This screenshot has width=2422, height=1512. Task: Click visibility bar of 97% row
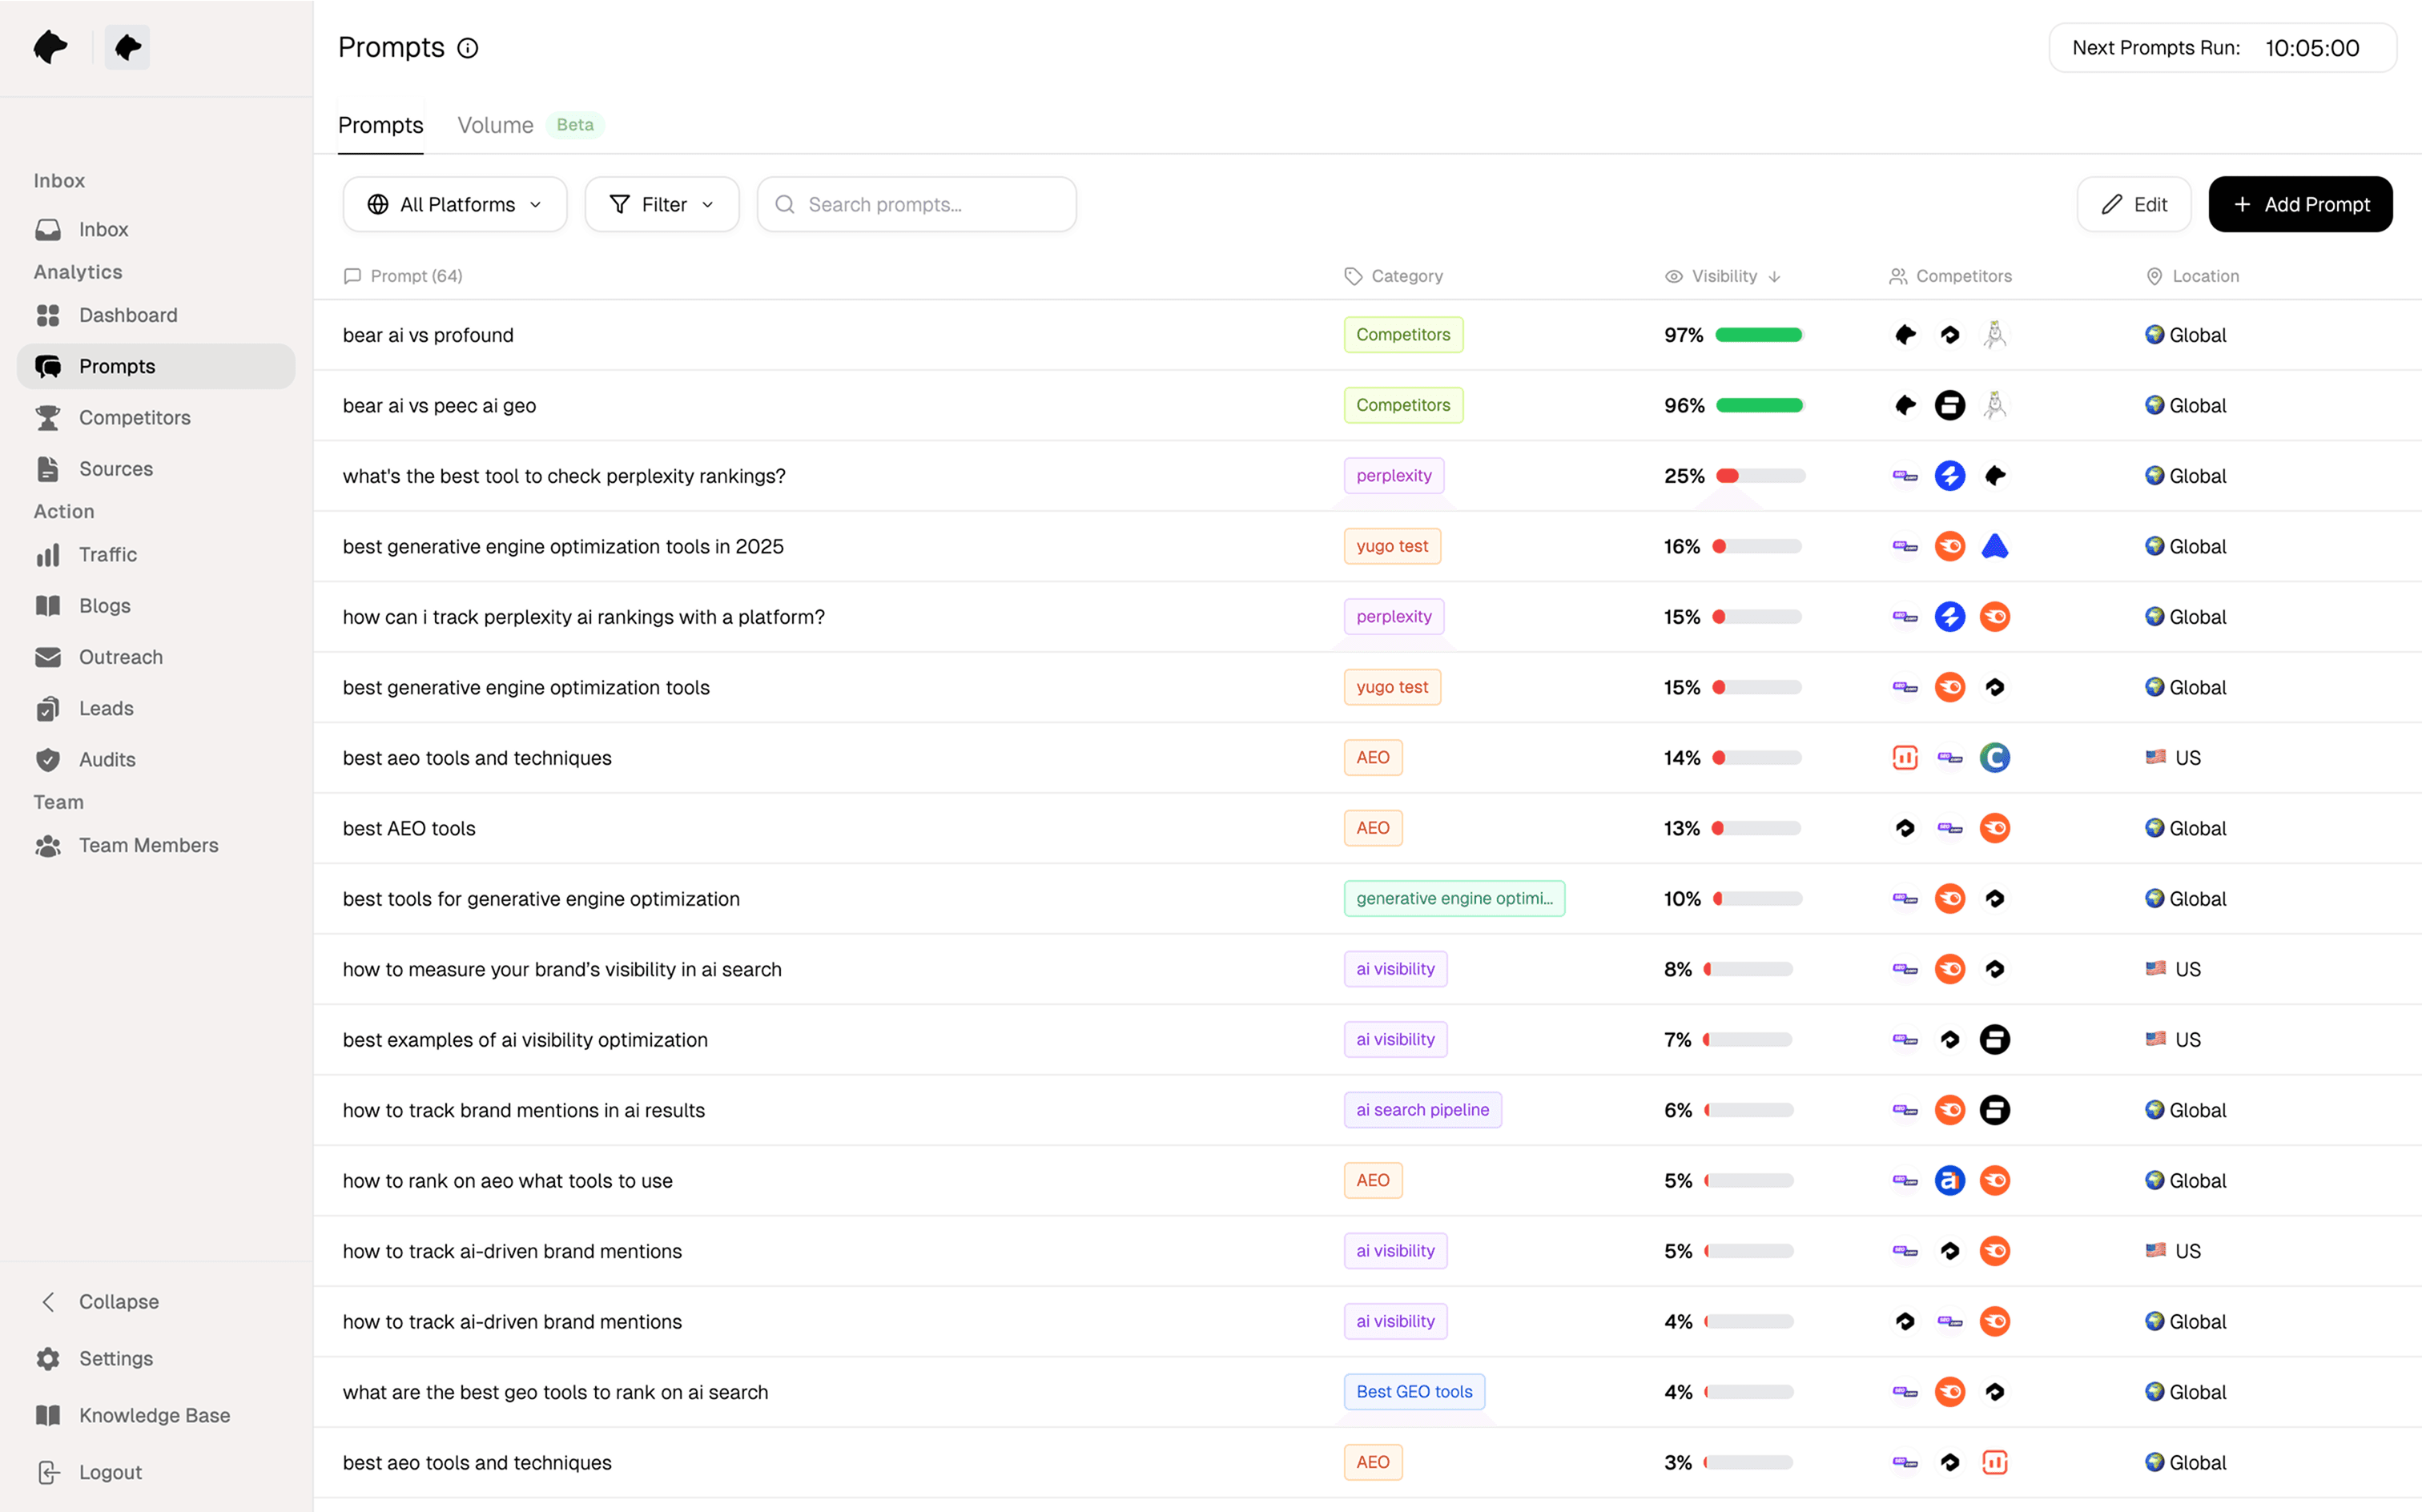(1758, 335)
